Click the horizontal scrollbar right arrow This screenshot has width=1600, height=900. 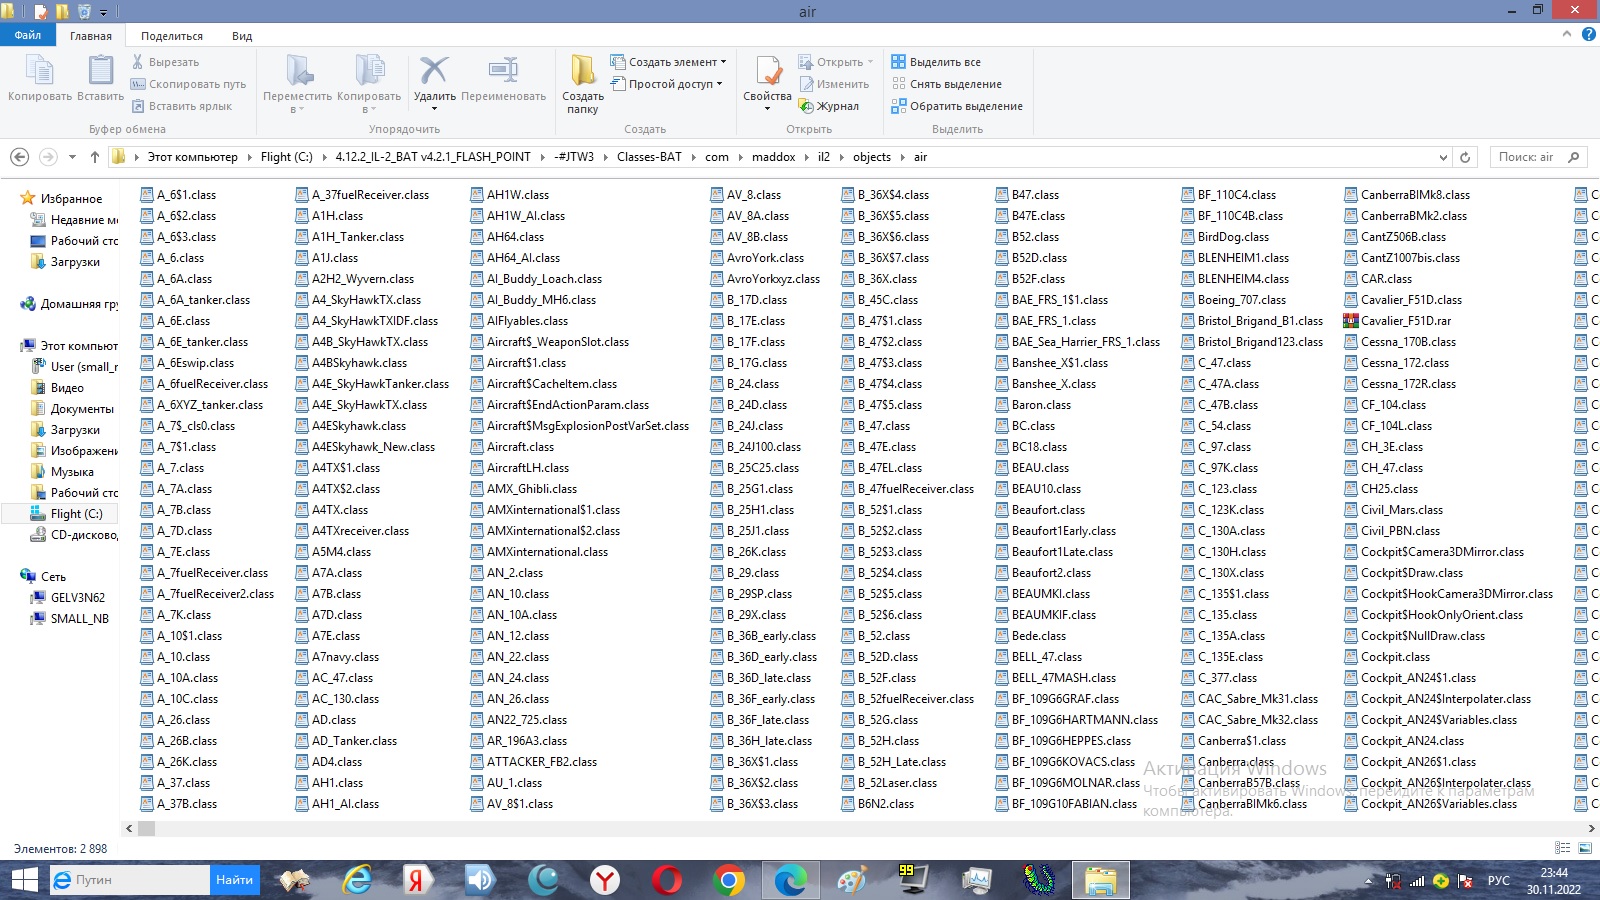[x=1591, y=829]
